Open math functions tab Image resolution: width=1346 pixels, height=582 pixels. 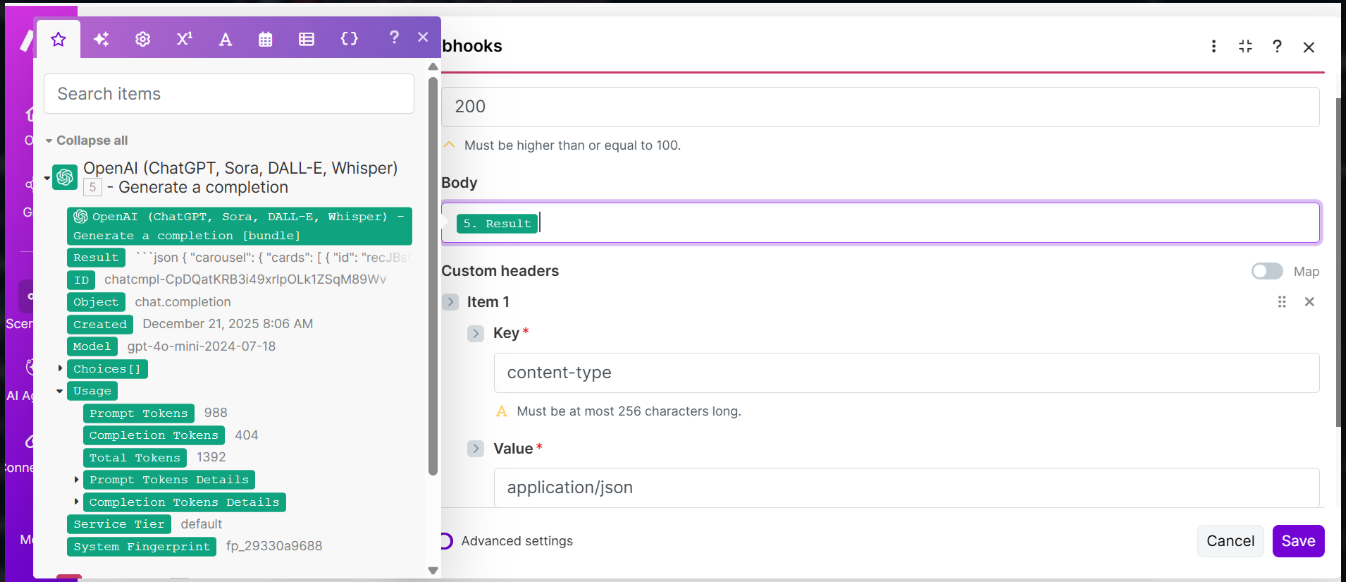(x=184, y=39)
